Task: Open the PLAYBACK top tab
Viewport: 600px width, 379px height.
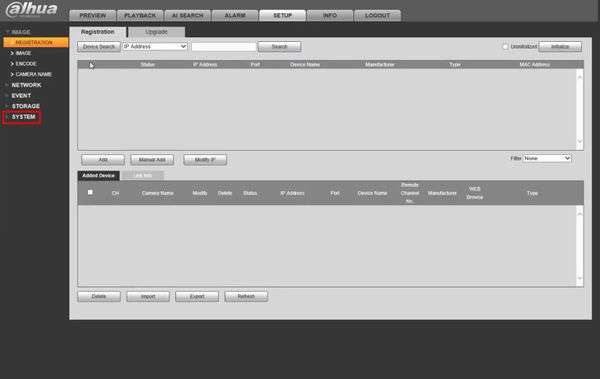Action: (x=140, y=15)
